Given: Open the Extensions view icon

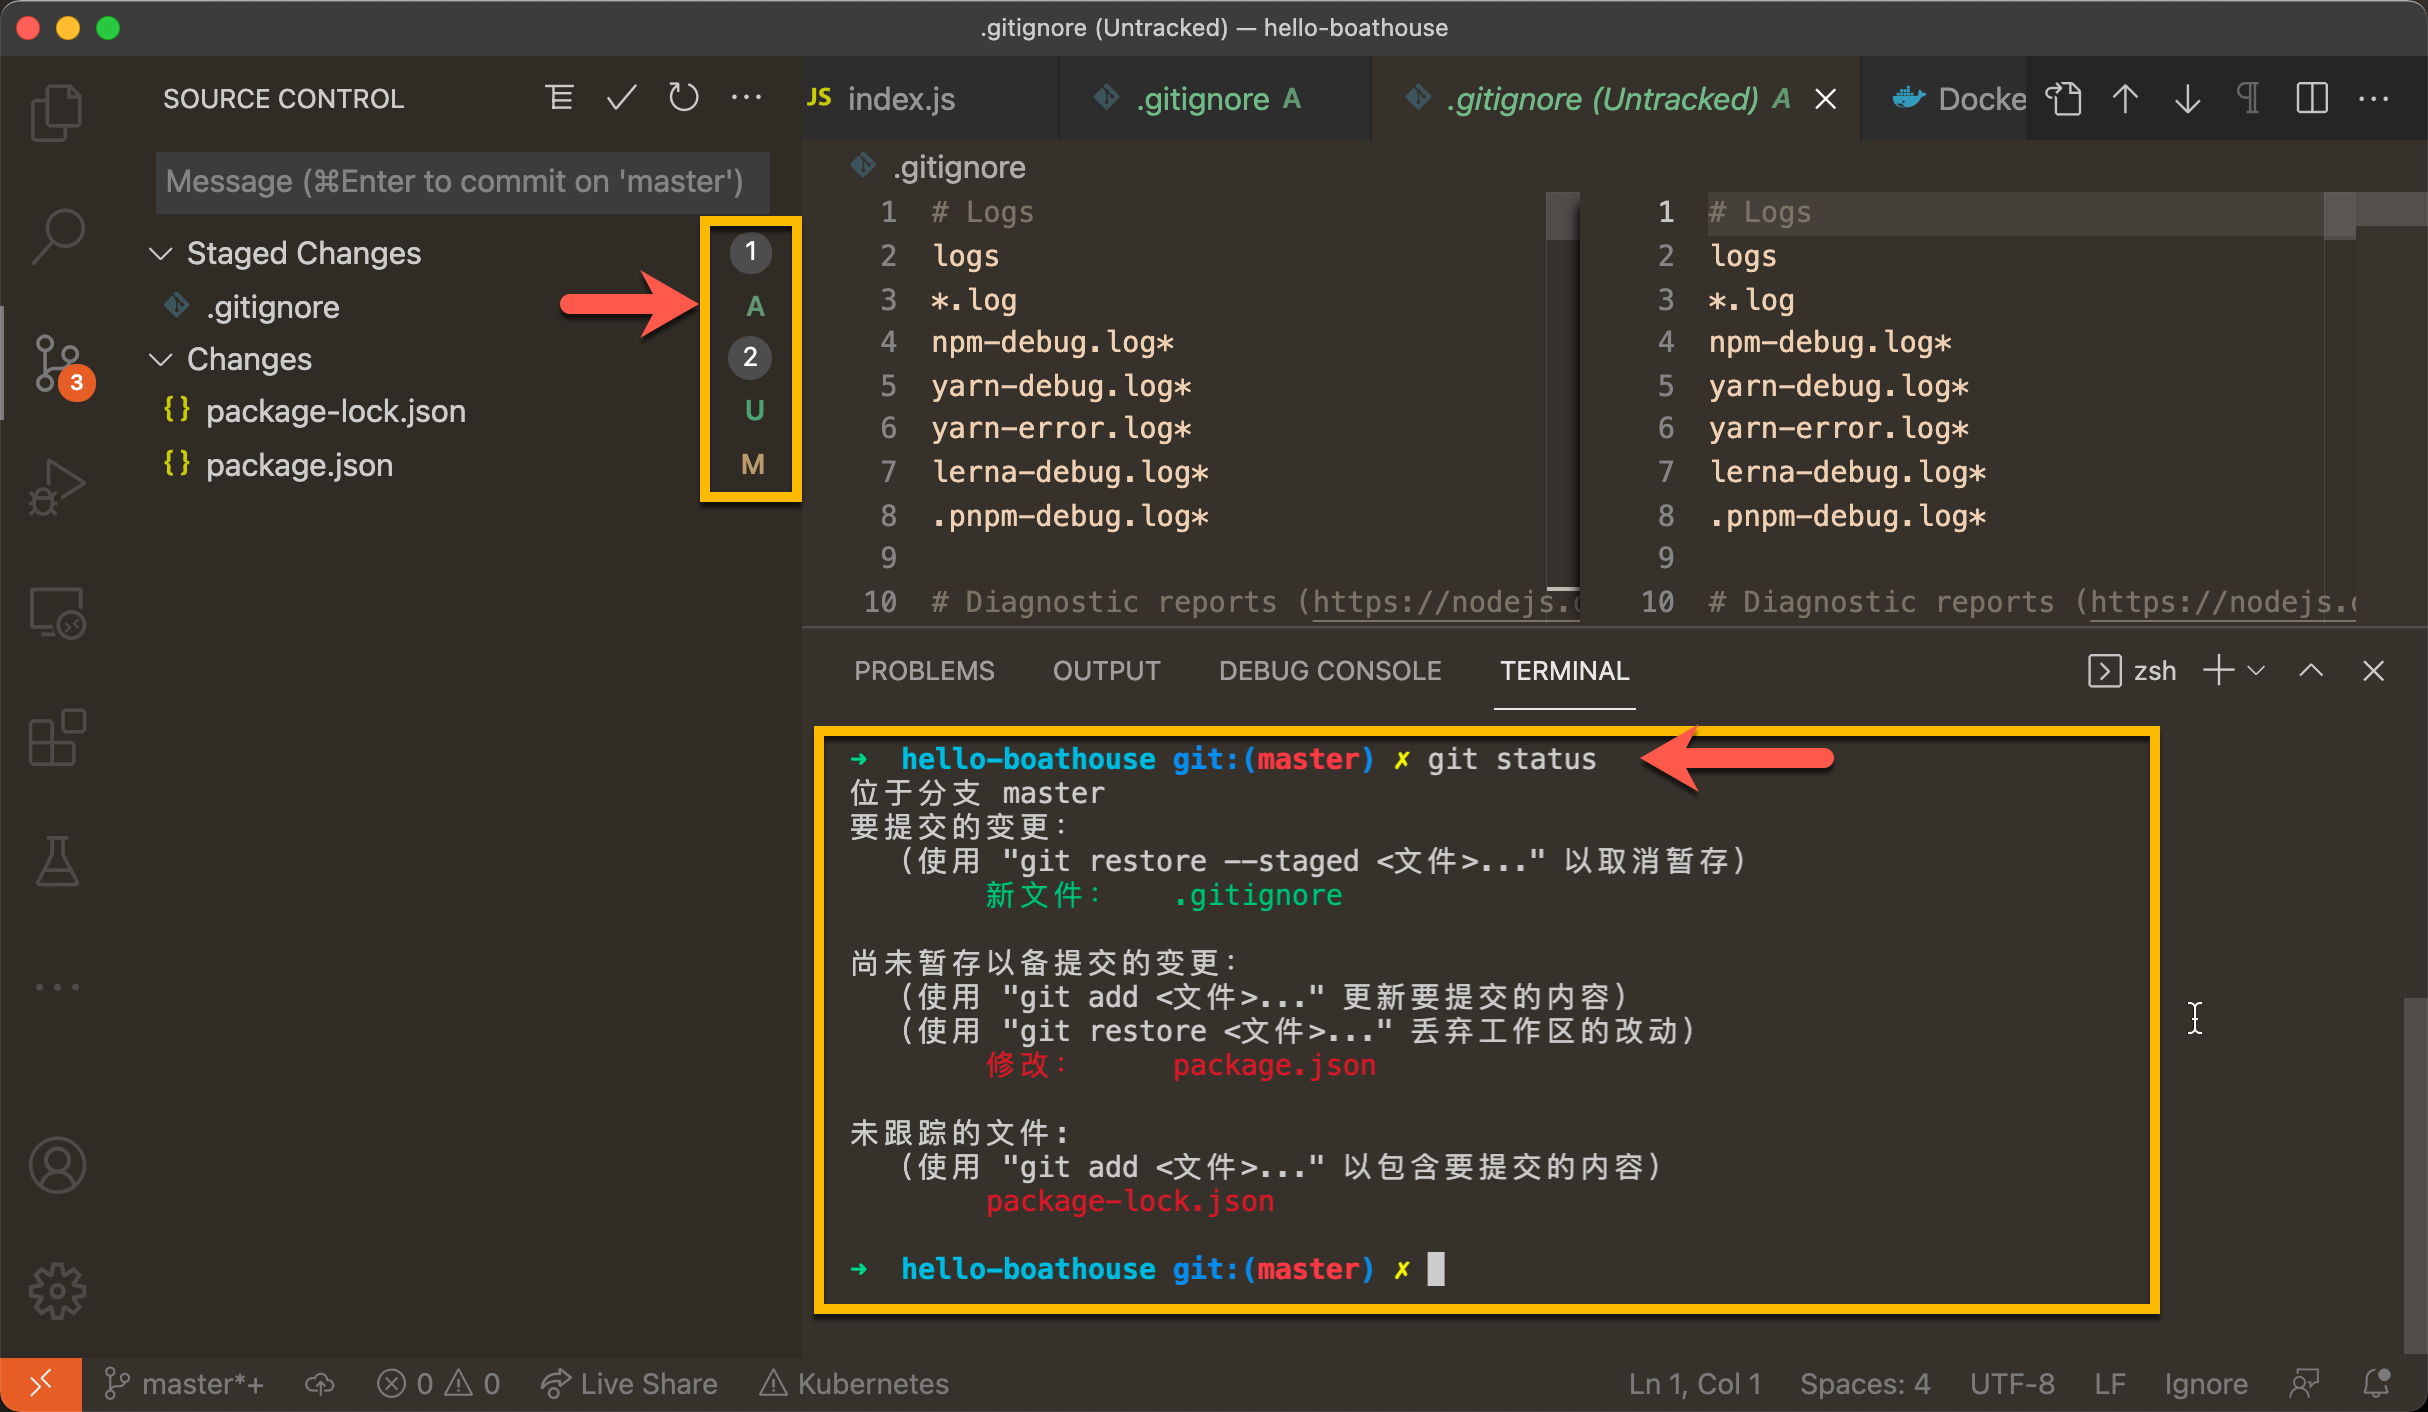Looking at the screenshot, I should [x=57, y=738].
